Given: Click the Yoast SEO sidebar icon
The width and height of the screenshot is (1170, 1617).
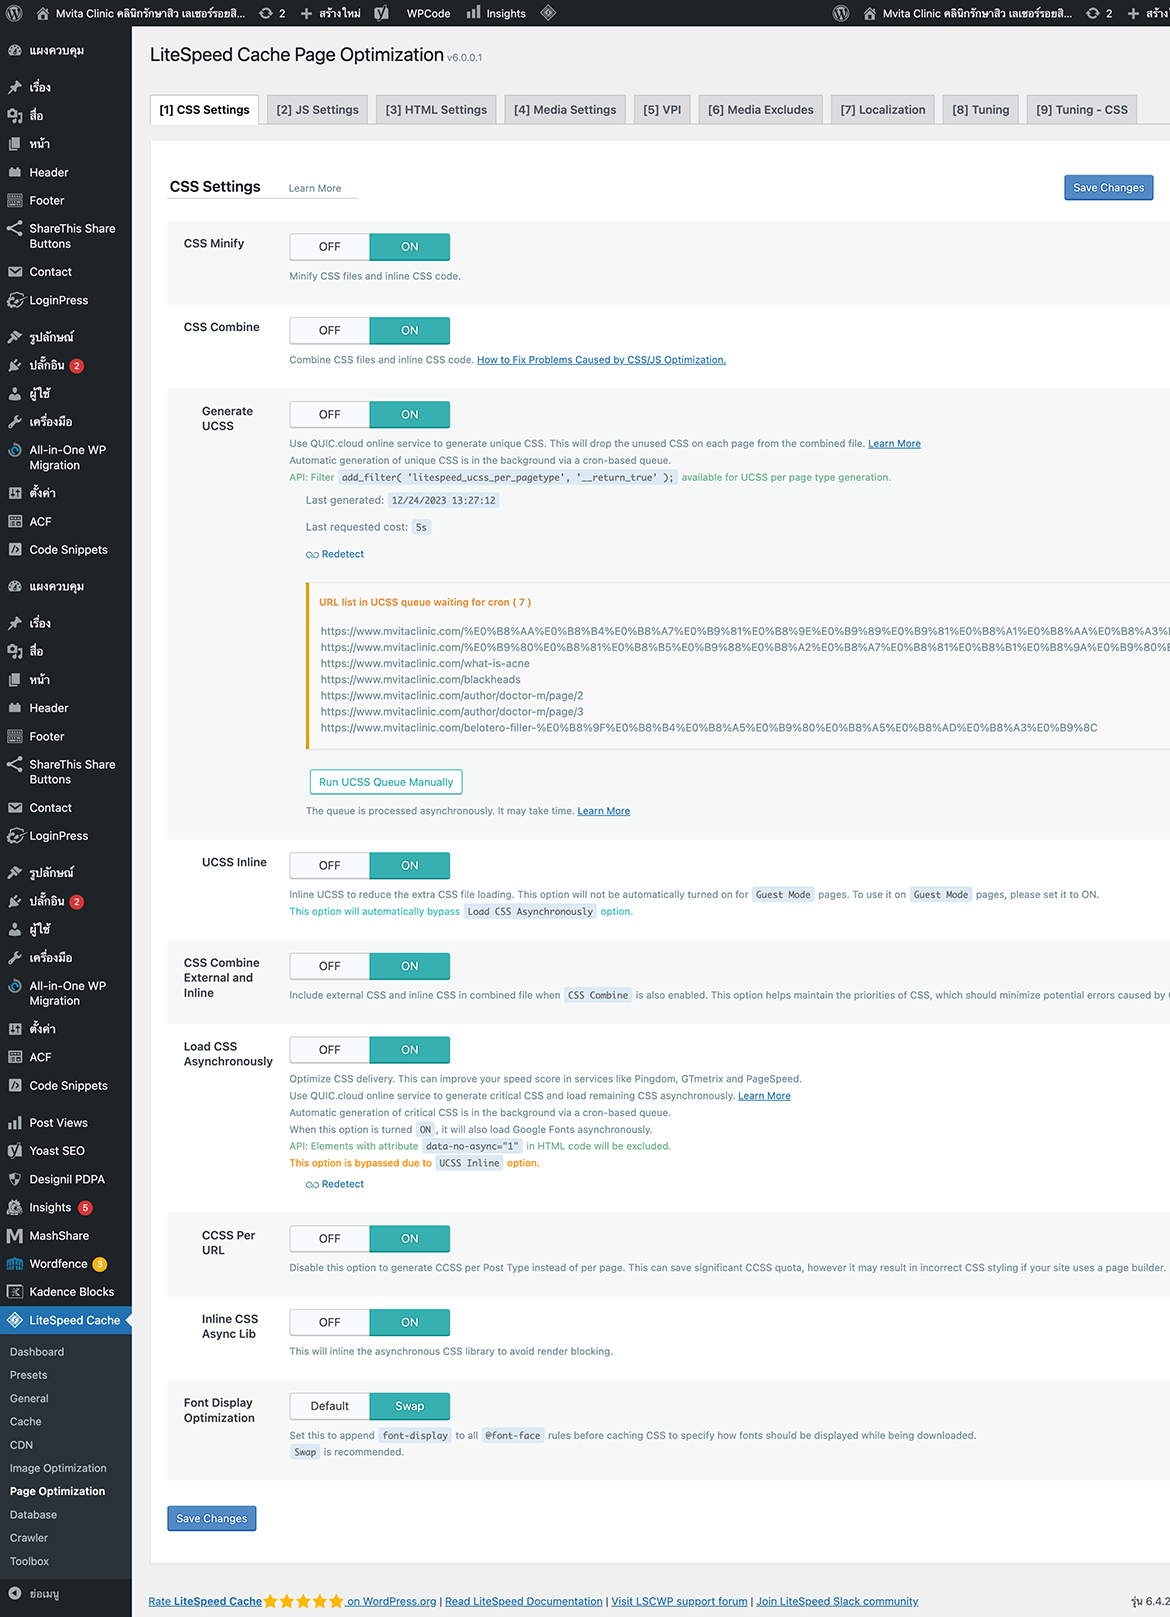Looking at the screenshot, I should [x=15, y=1151].
